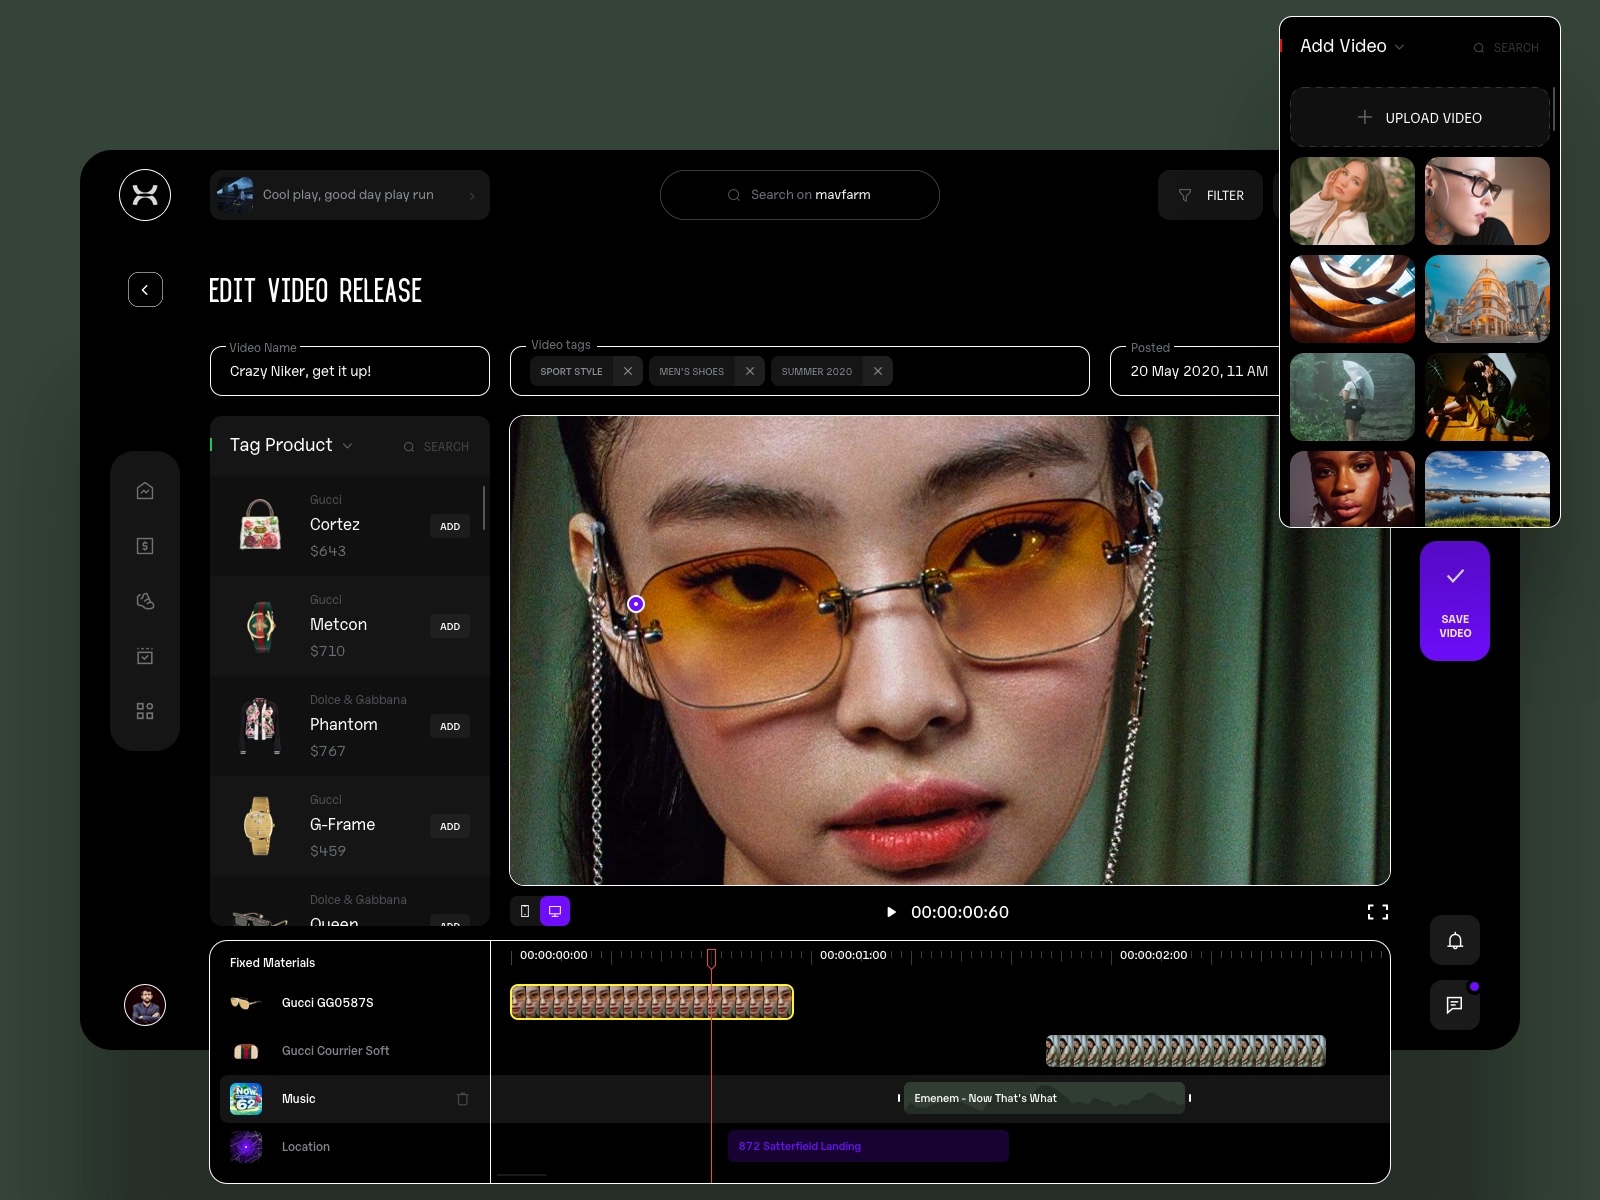Remove the SUMMER 2020 tag

click(878, 371)
